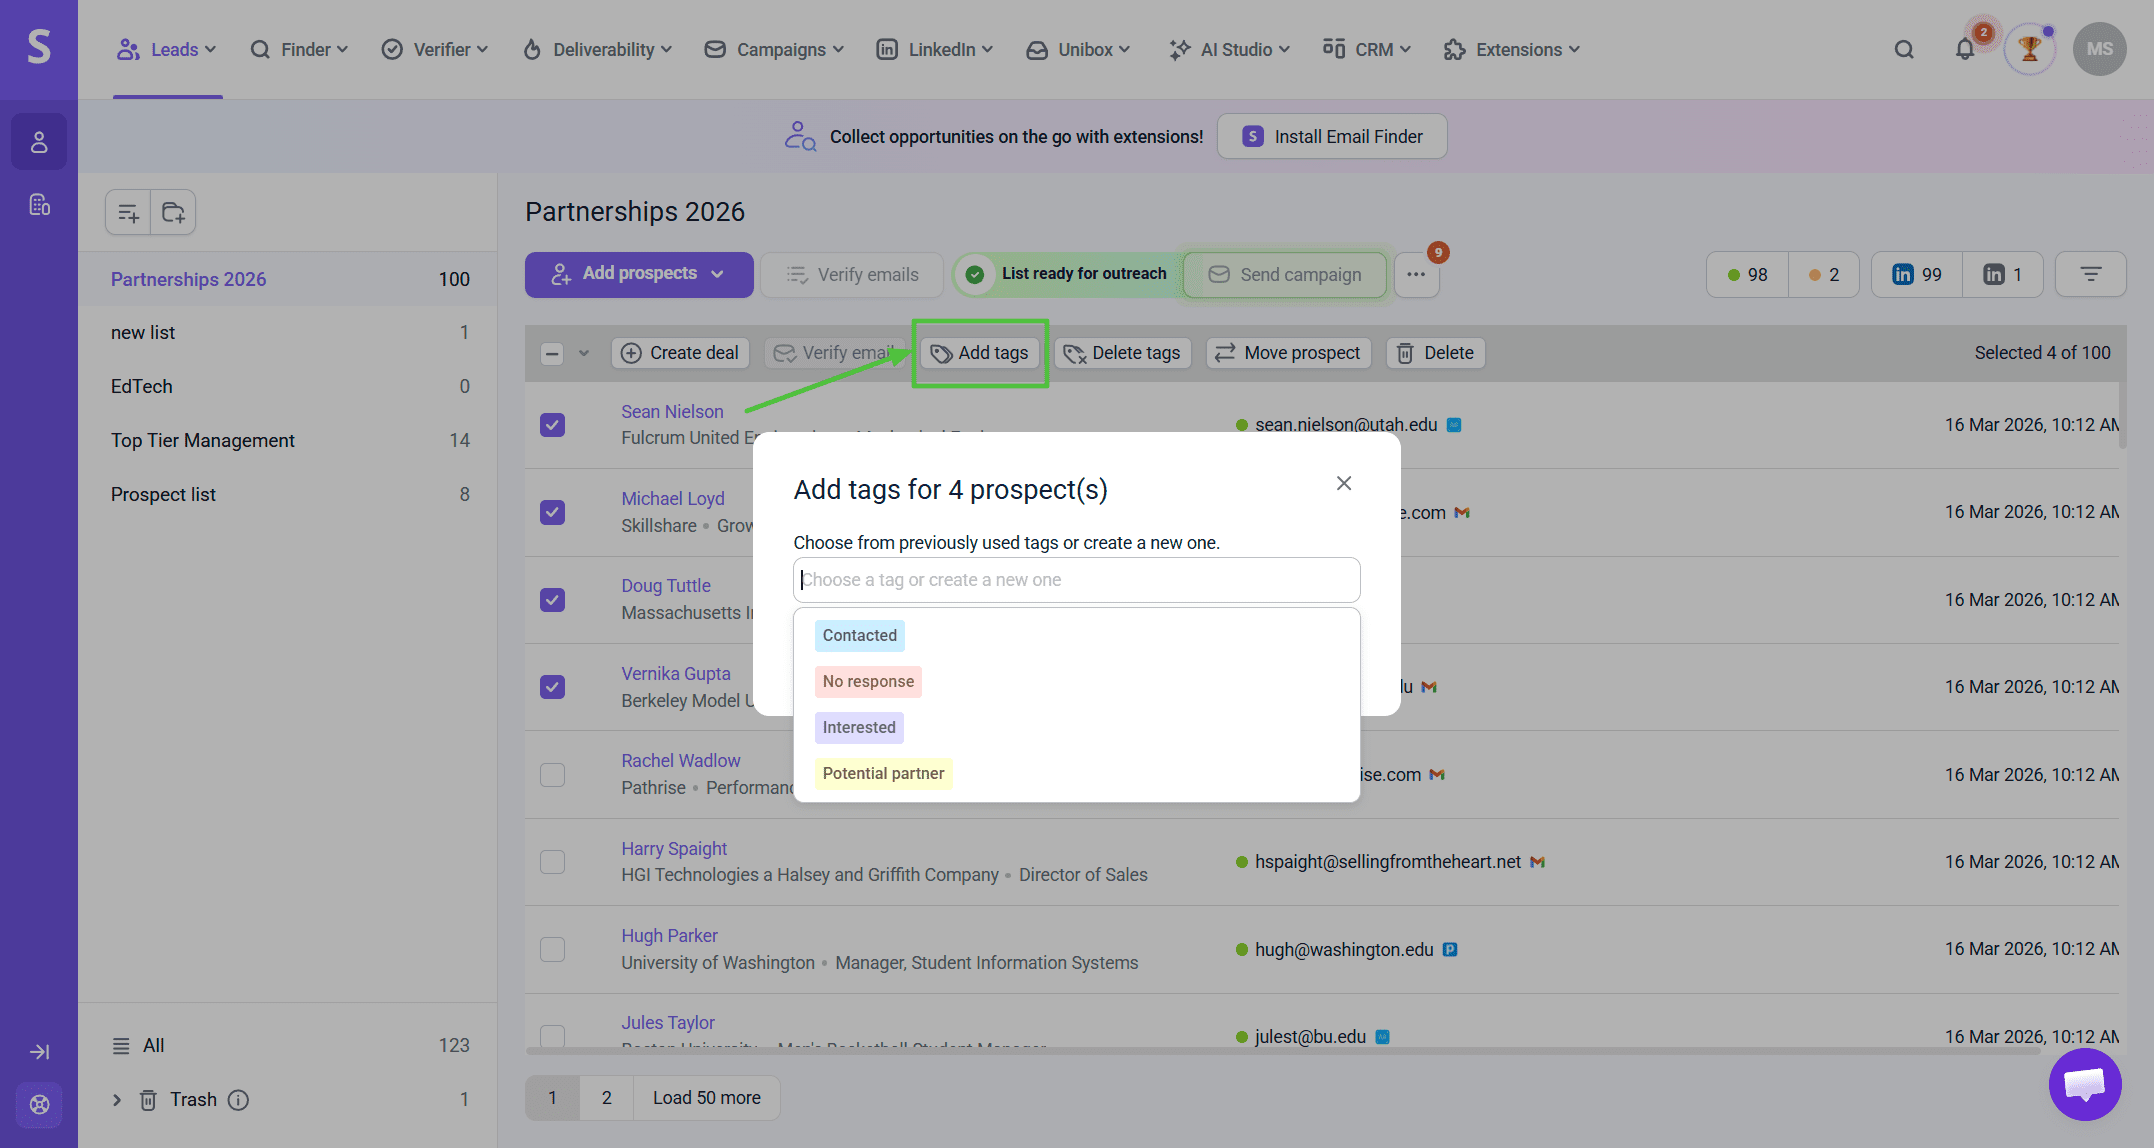The image size is (2154, 1148).
Task: Open the live chat bubble
Action: (x=2085, y=1084)
